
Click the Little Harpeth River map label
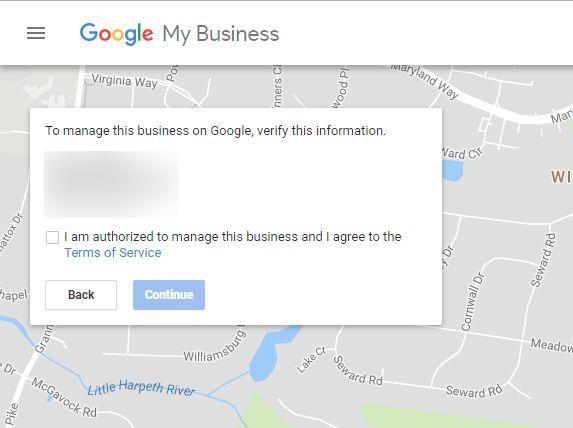pos(141,388)
